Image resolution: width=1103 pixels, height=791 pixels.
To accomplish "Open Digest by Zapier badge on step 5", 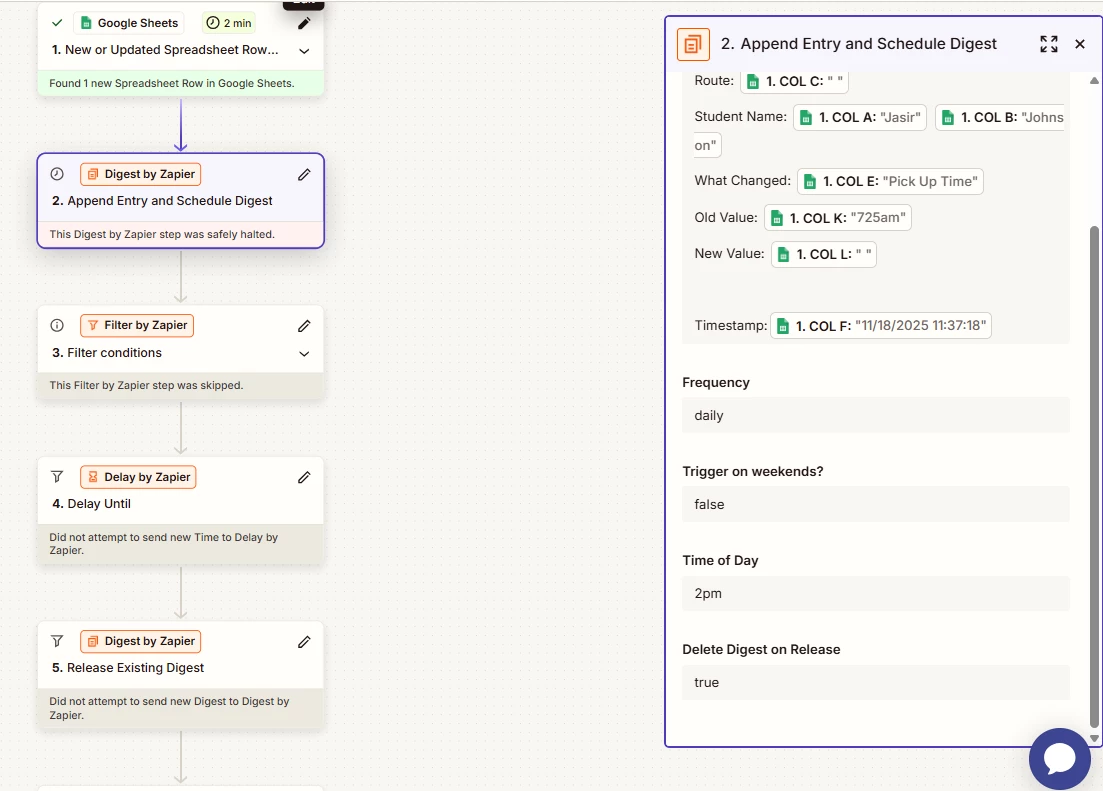I will coord(141,641).
